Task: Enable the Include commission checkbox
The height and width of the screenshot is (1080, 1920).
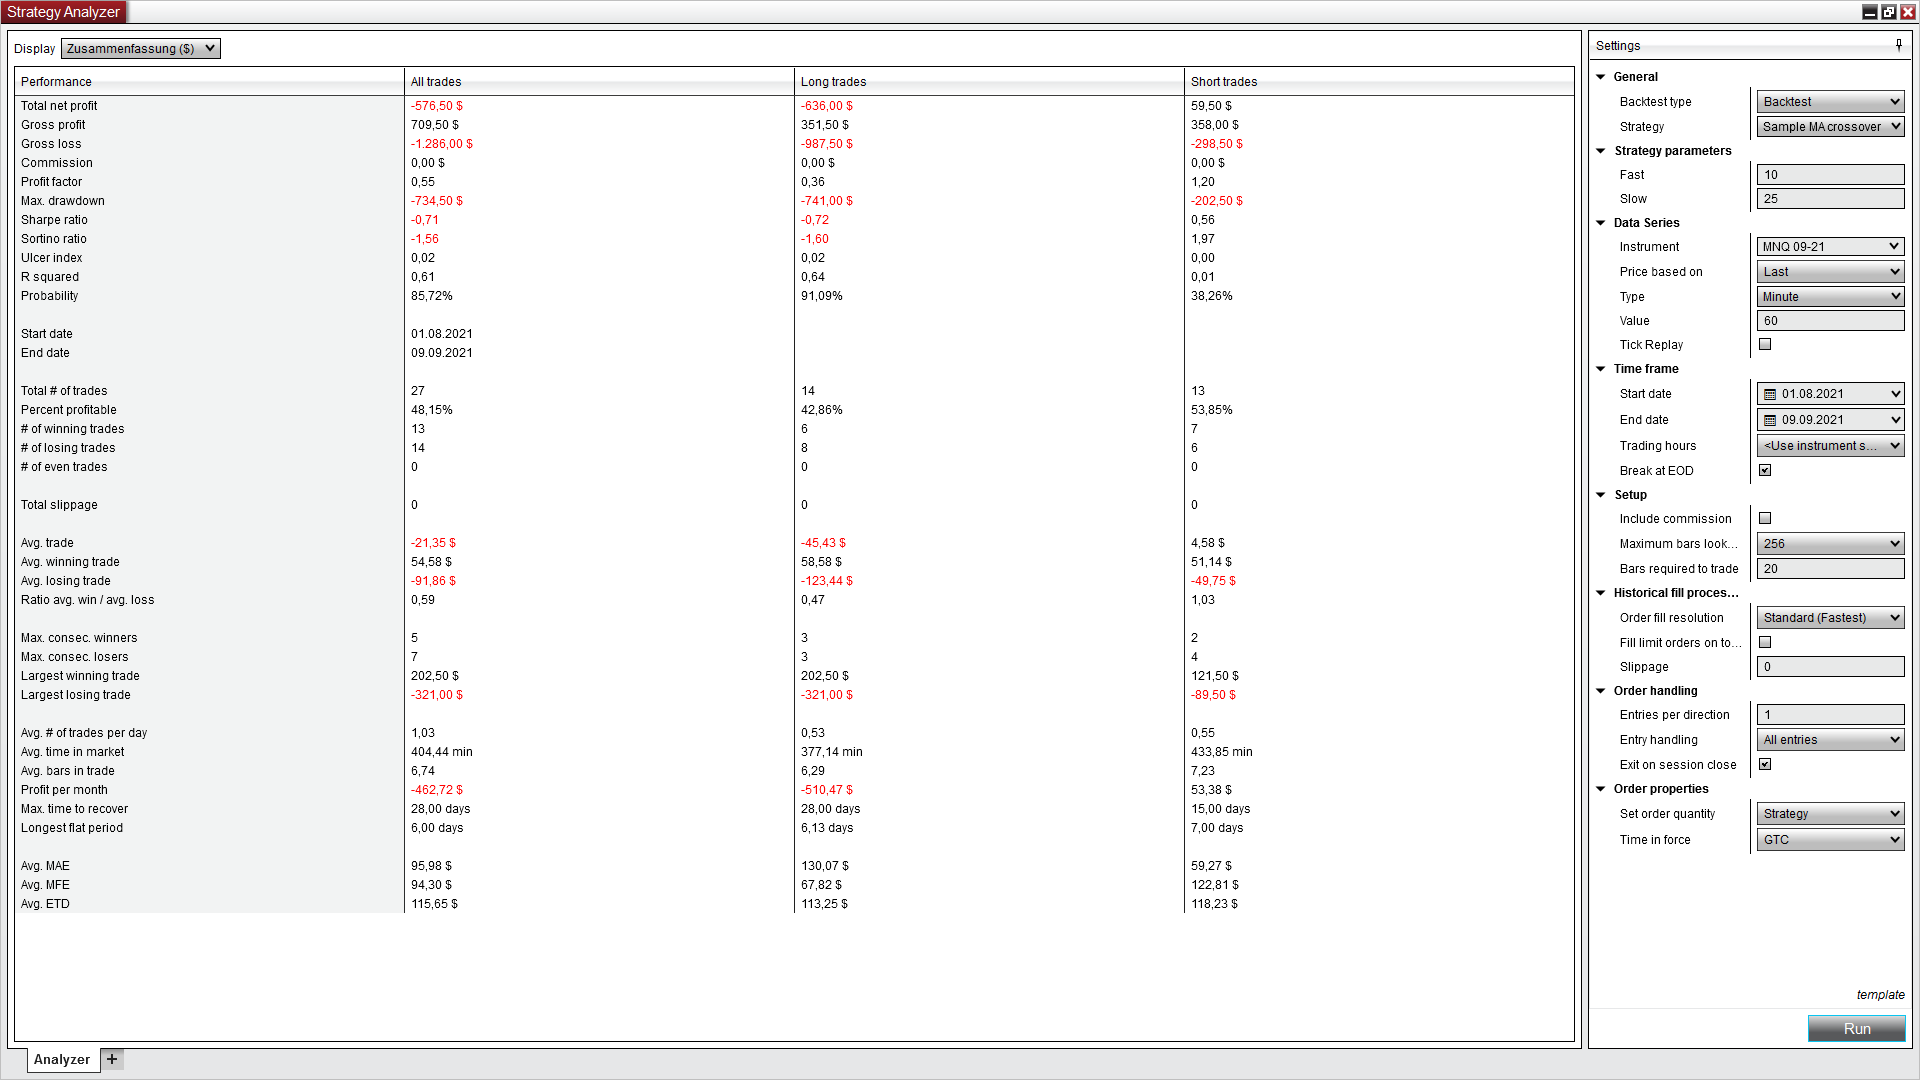Action: click(x=1765, y=518)
